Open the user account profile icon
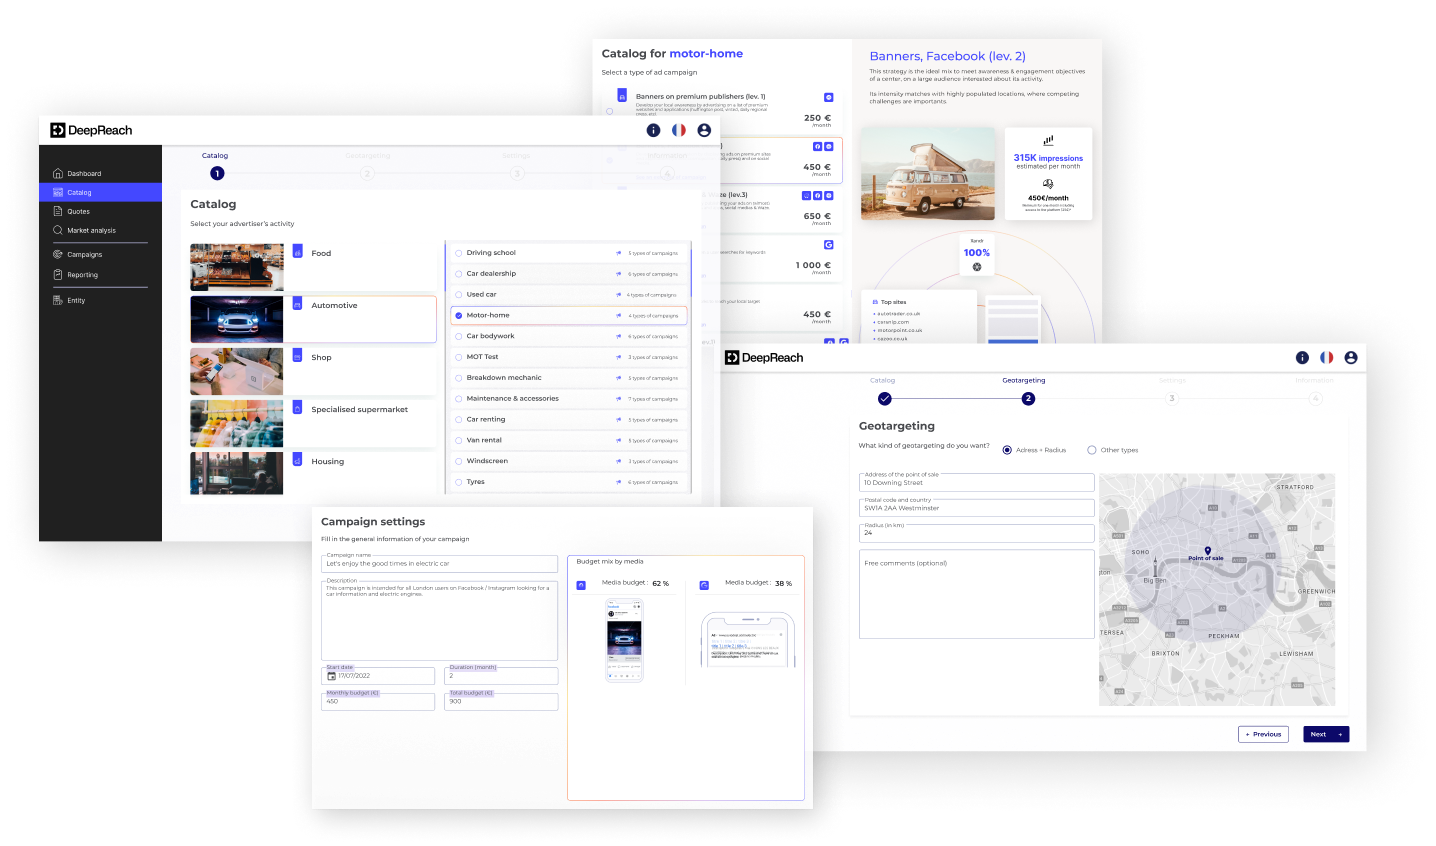The height and width of the screenshot is (846, 1436). (704, 130)
